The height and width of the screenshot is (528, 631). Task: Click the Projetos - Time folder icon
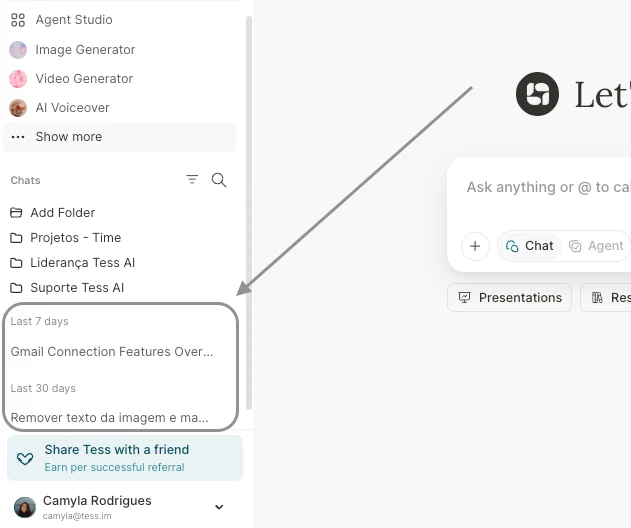(x=16, y=238)
